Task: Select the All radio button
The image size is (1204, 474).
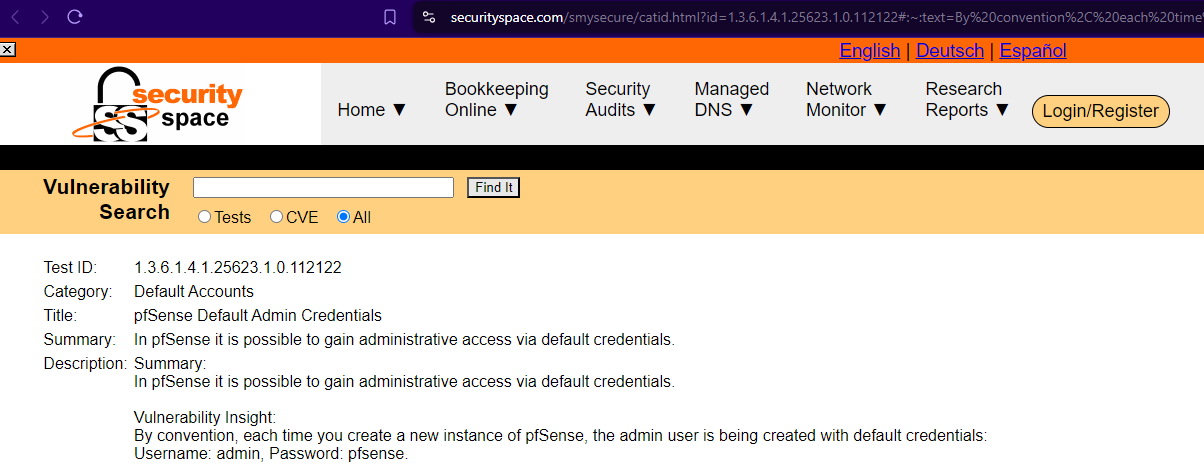Action: point(343,217)
